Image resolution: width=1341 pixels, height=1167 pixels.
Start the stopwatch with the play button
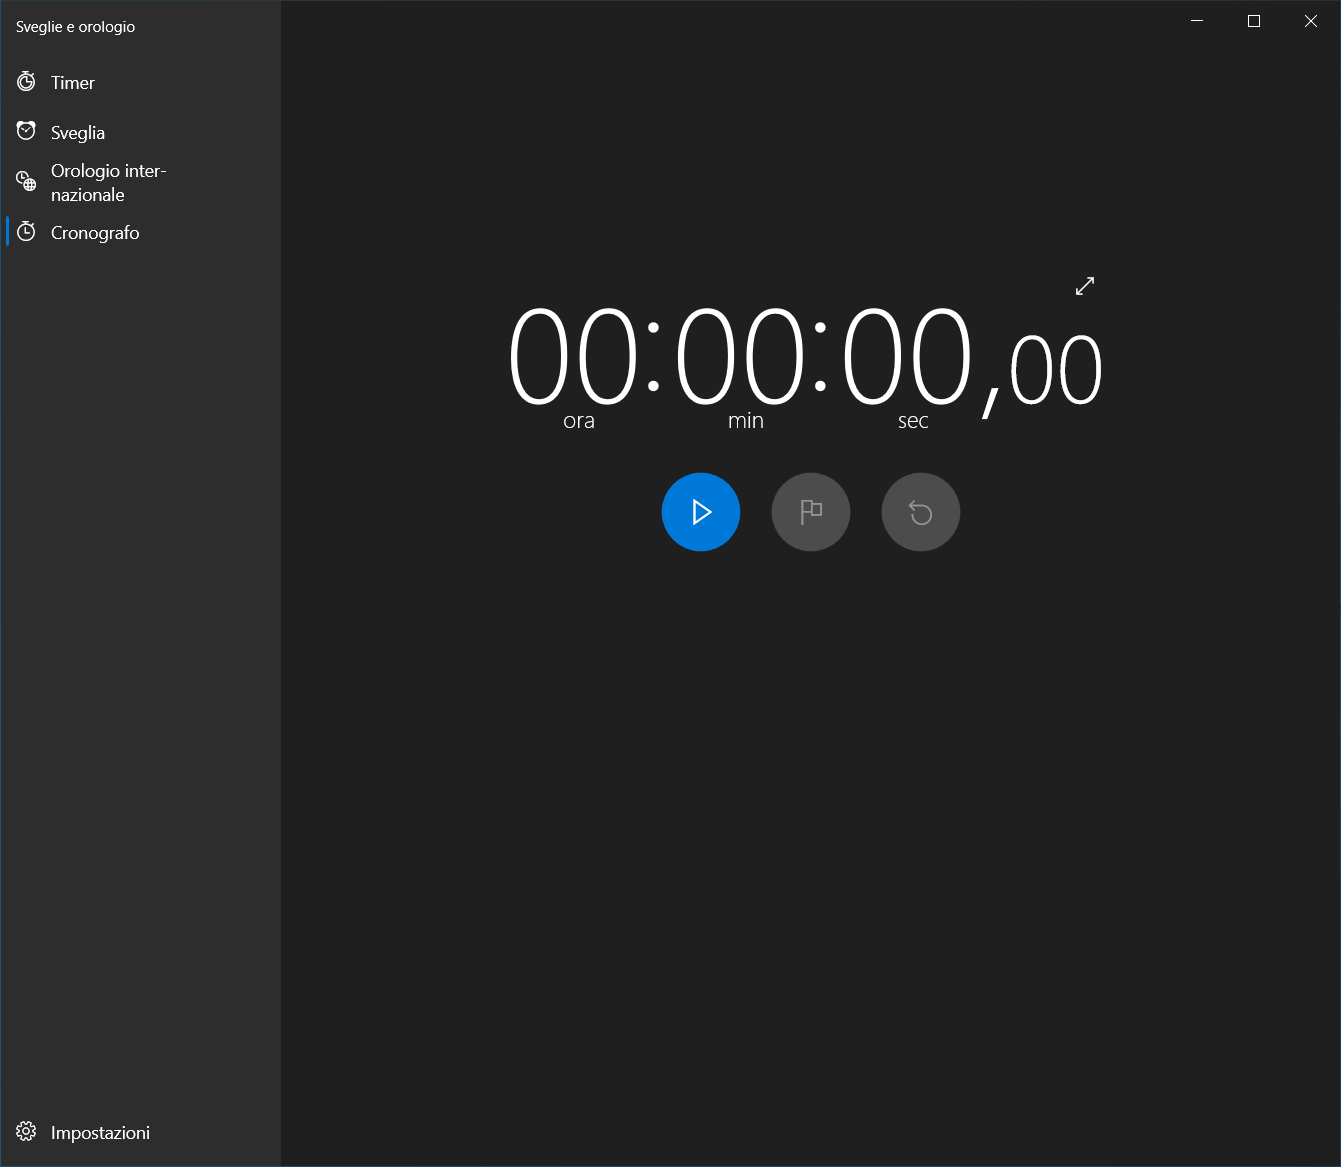pos(701,512)
